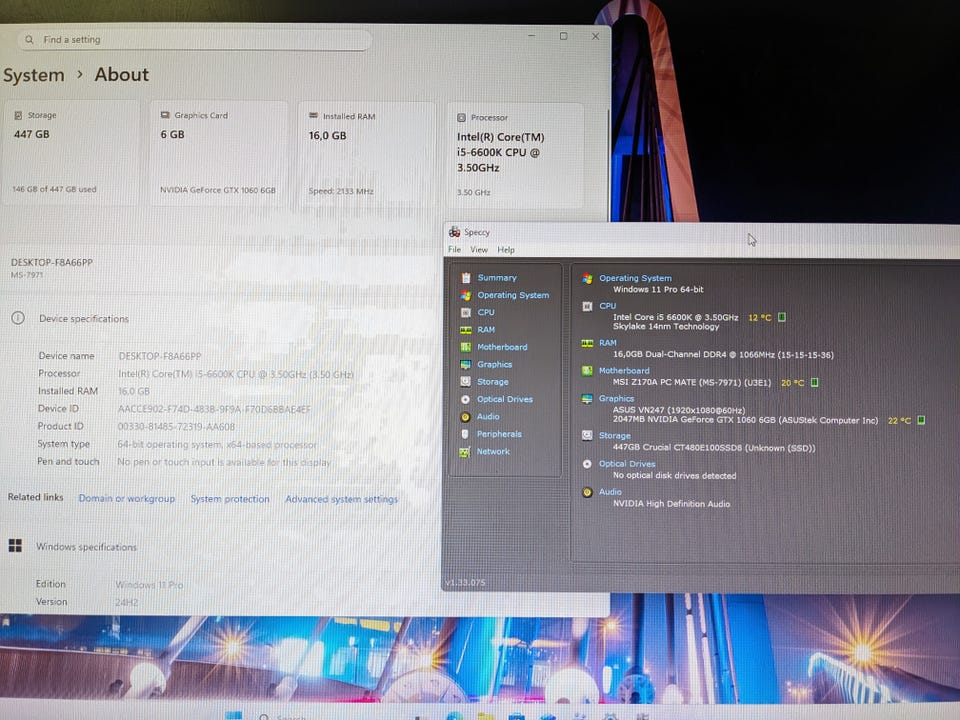960x720 pixels.
Task: Click info icon beside Device specifications
Action: [18, 318]
